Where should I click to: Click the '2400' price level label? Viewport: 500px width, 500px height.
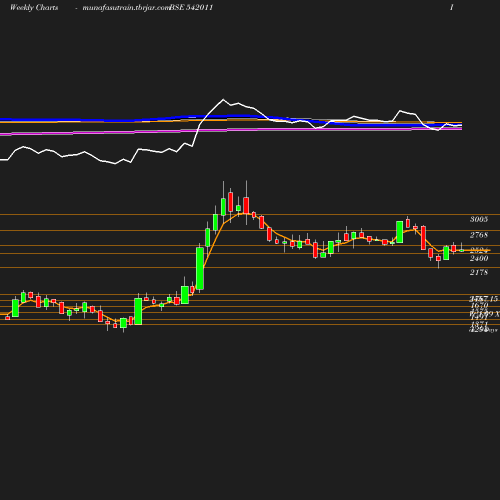coord(479,258)
